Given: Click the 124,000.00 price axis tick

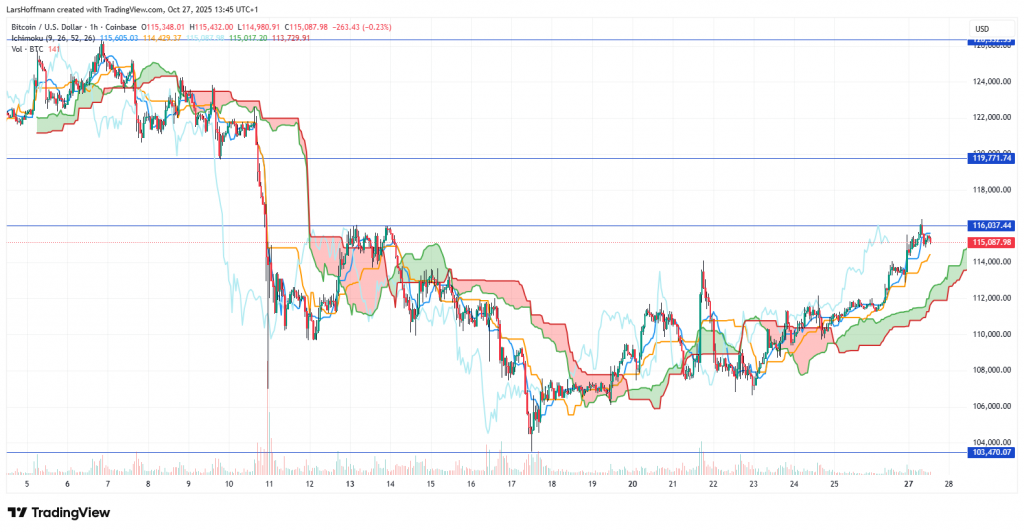Looking at the screenshot, I should [x=991, y=81].
